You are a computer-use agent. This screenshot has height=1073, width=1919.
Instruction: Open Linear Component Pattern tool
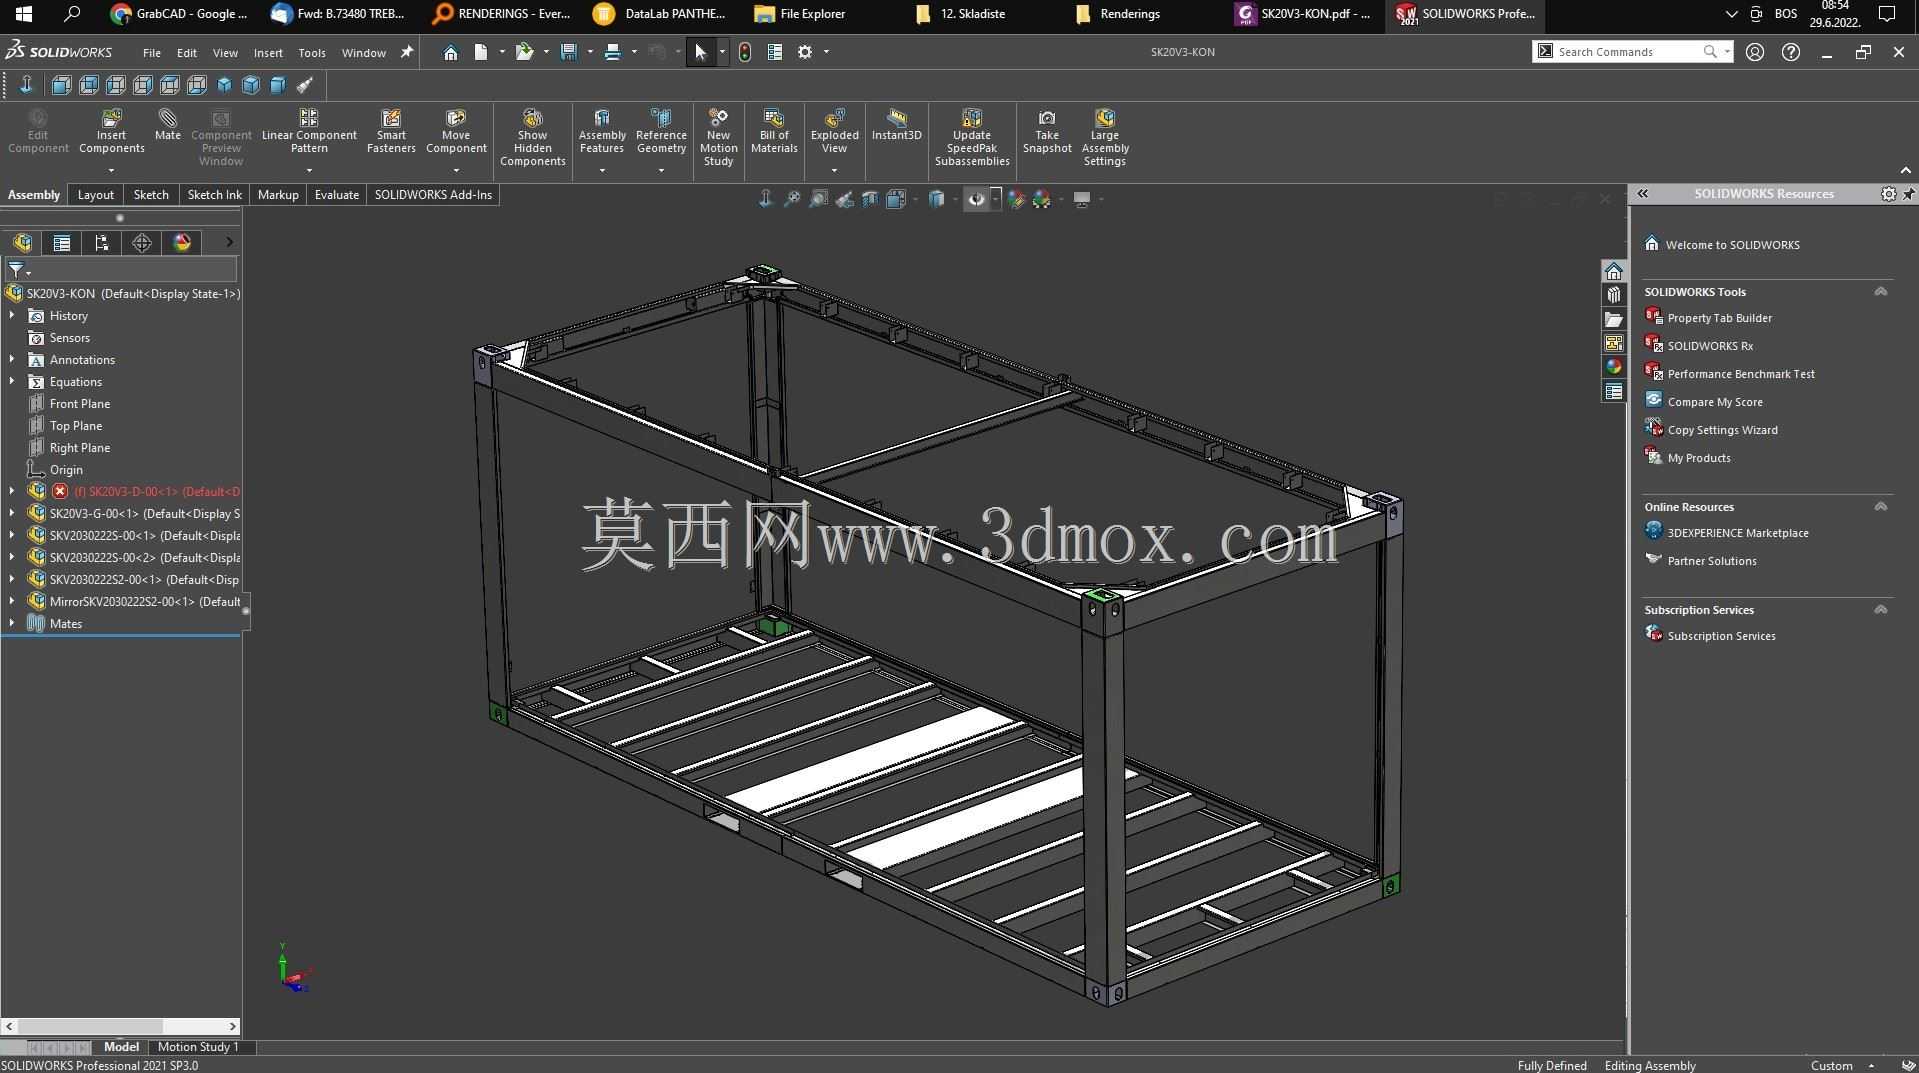click(309, 131)
